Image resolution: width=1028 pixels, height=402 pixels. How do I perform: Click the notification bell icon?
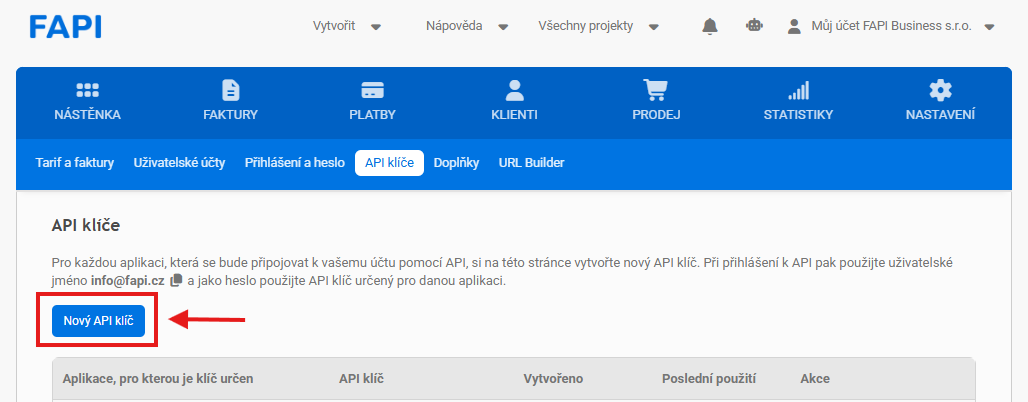[709, 26]
